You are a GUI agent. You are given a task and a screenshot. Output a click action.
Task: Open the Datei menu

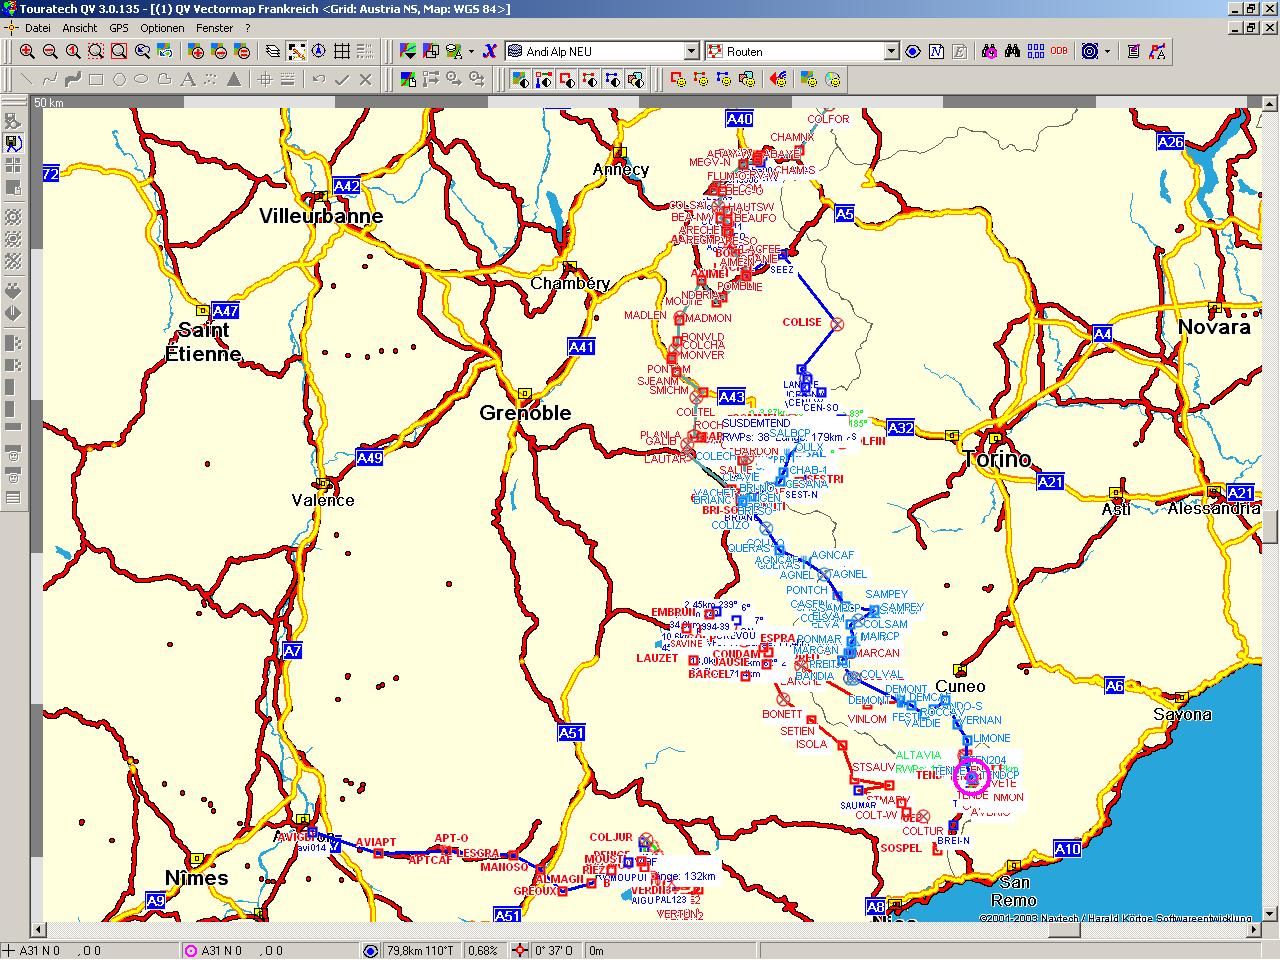point(37,28)
